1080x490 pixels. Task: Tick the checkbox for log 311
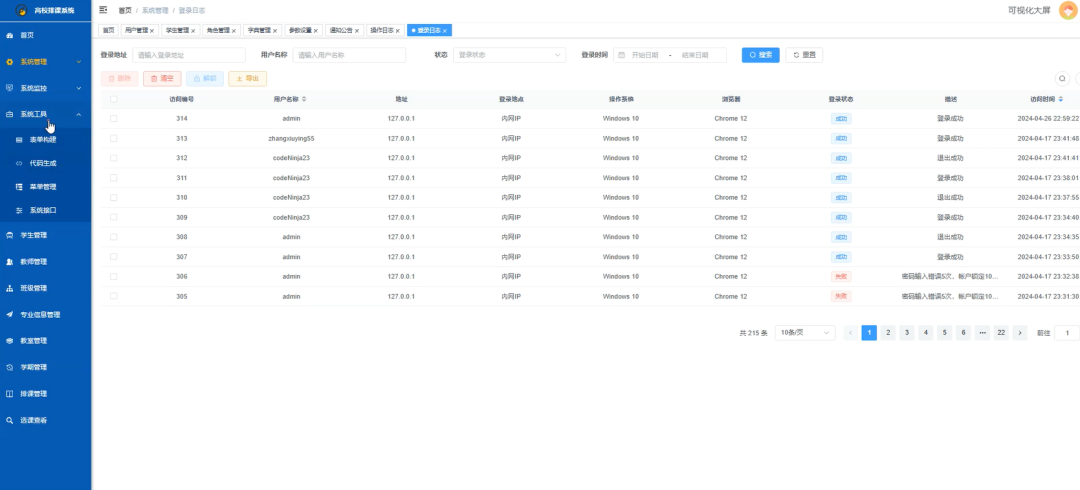114,178
